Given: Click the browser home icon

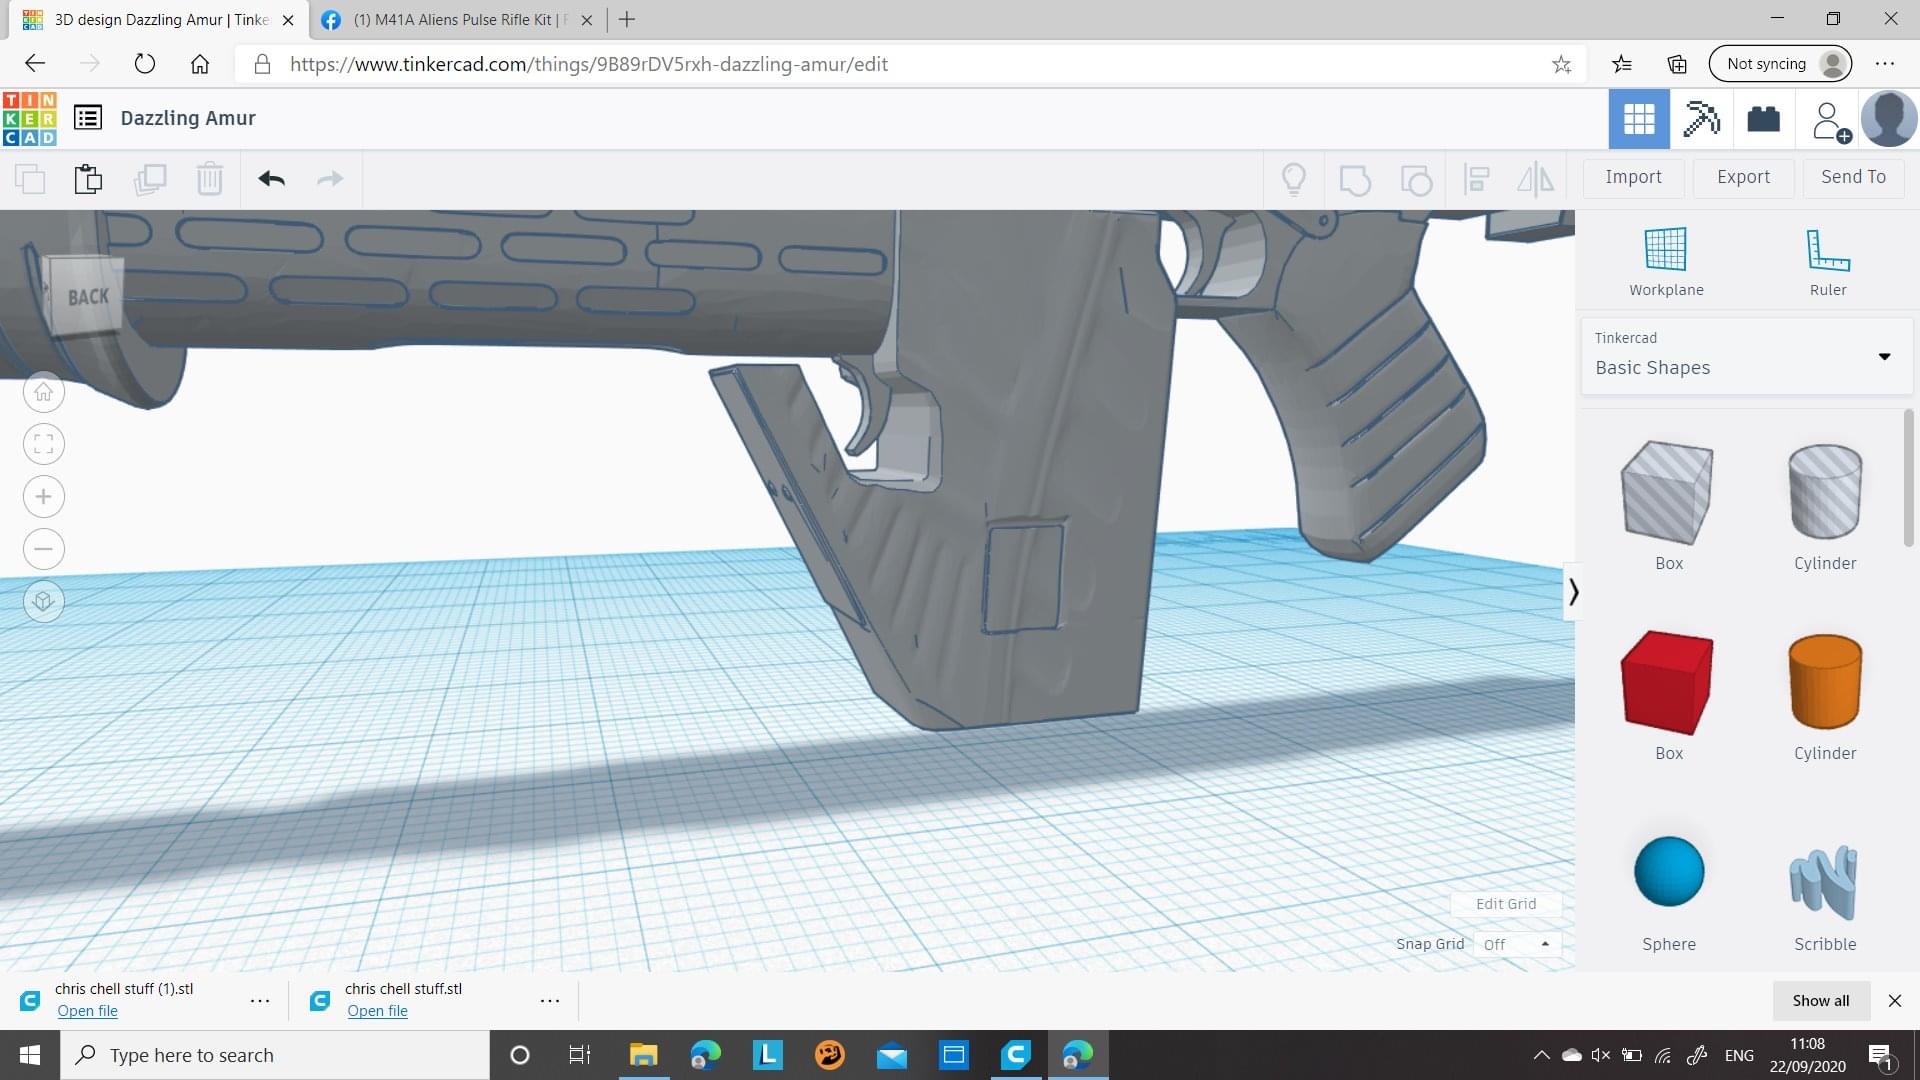Looking at the screenshot, I should coord(200,64).
